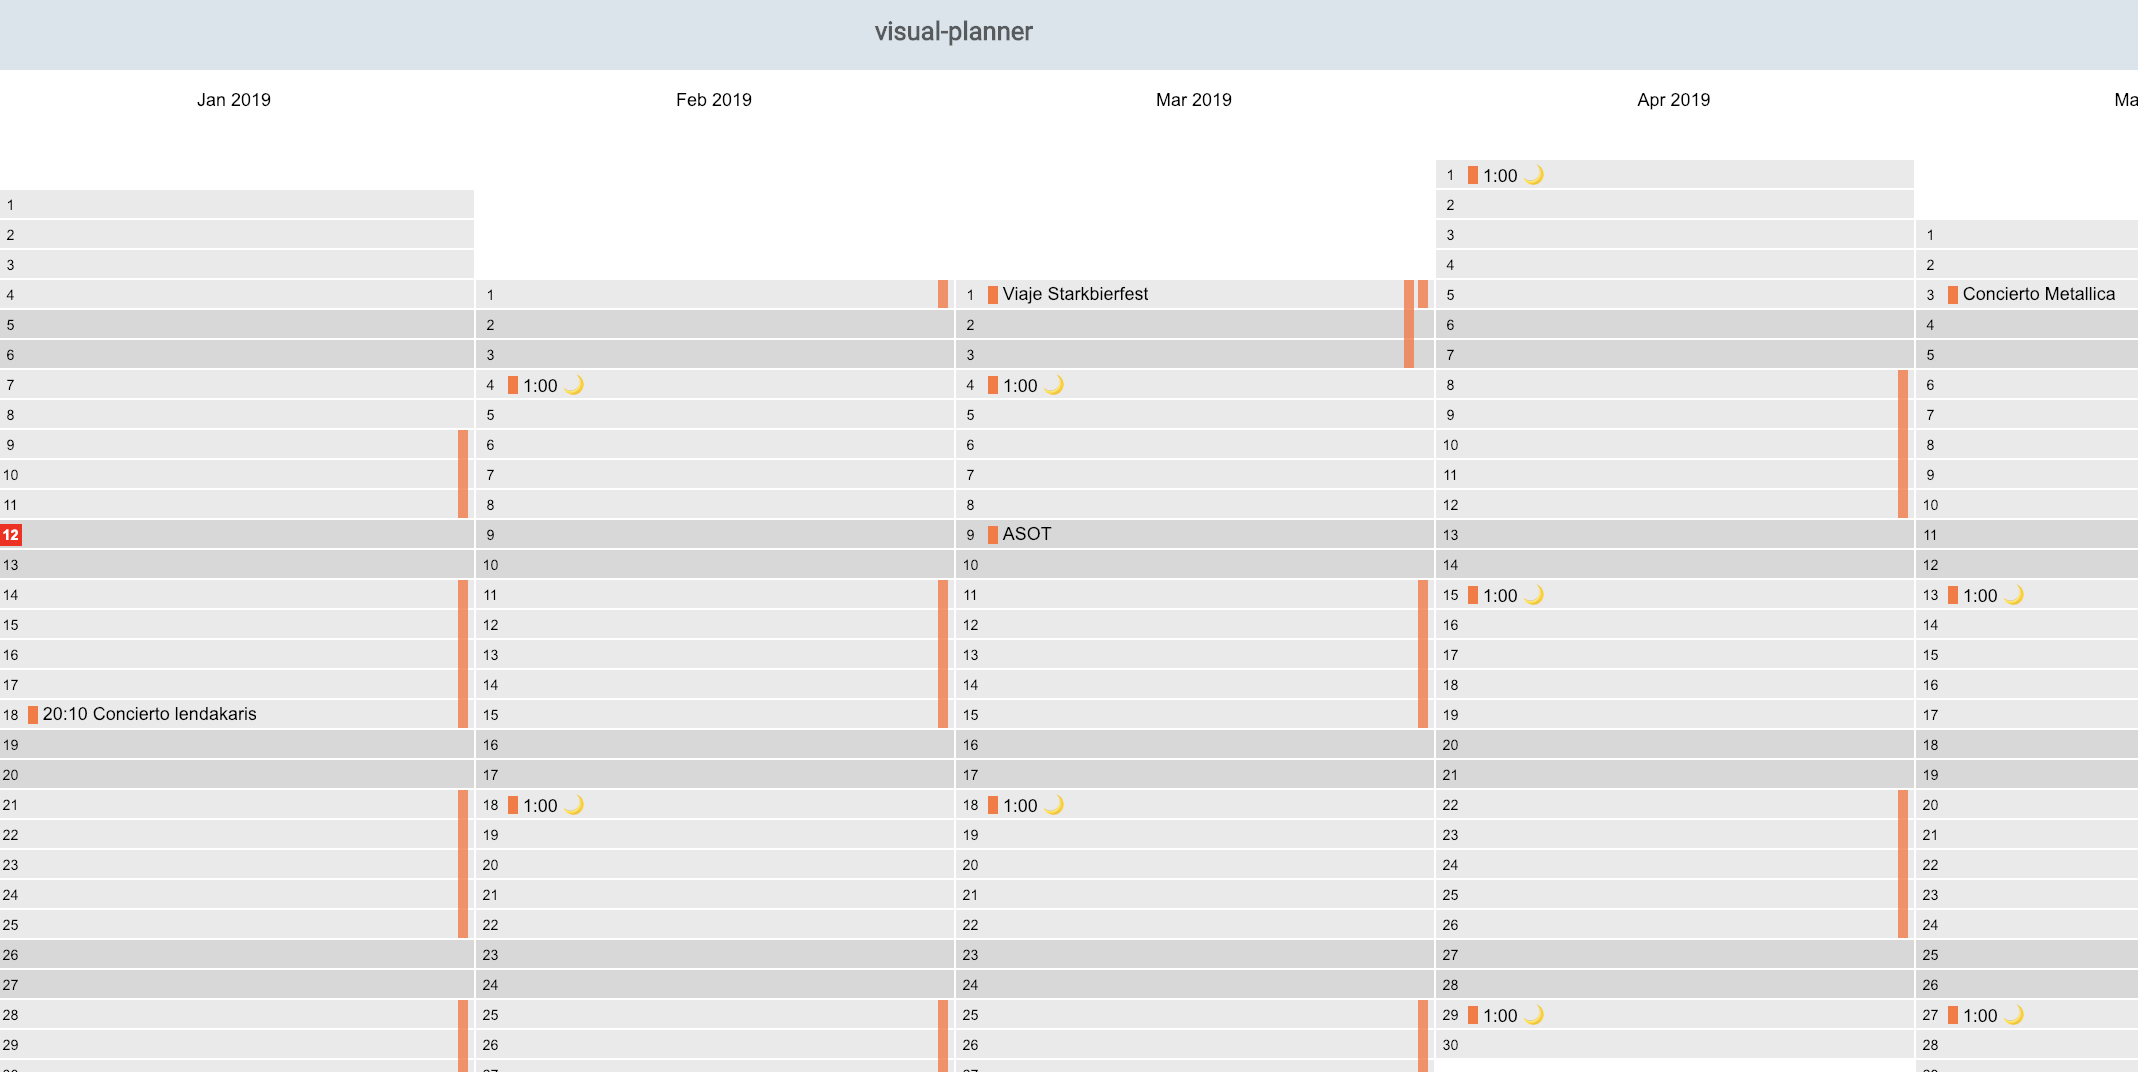Select today's highlighted date January 12
This screenshot has height=1072, width=2138.
click(11, 535)
